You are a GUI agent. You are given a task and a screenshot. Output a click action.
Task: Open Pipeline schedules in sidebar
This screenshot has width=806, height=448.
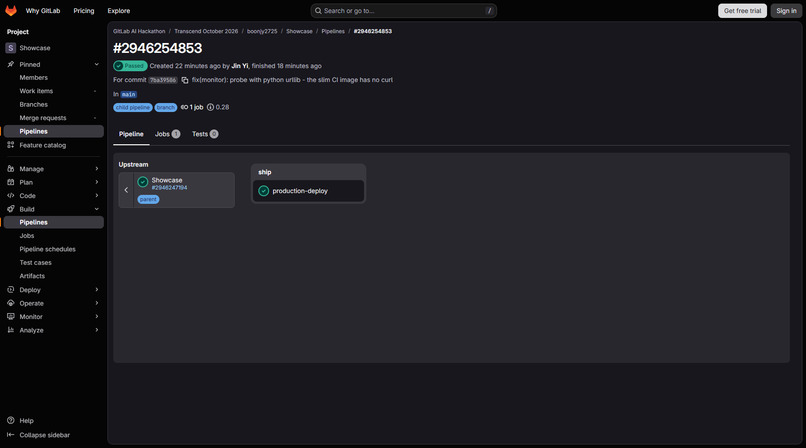click(x=53, y=249)
